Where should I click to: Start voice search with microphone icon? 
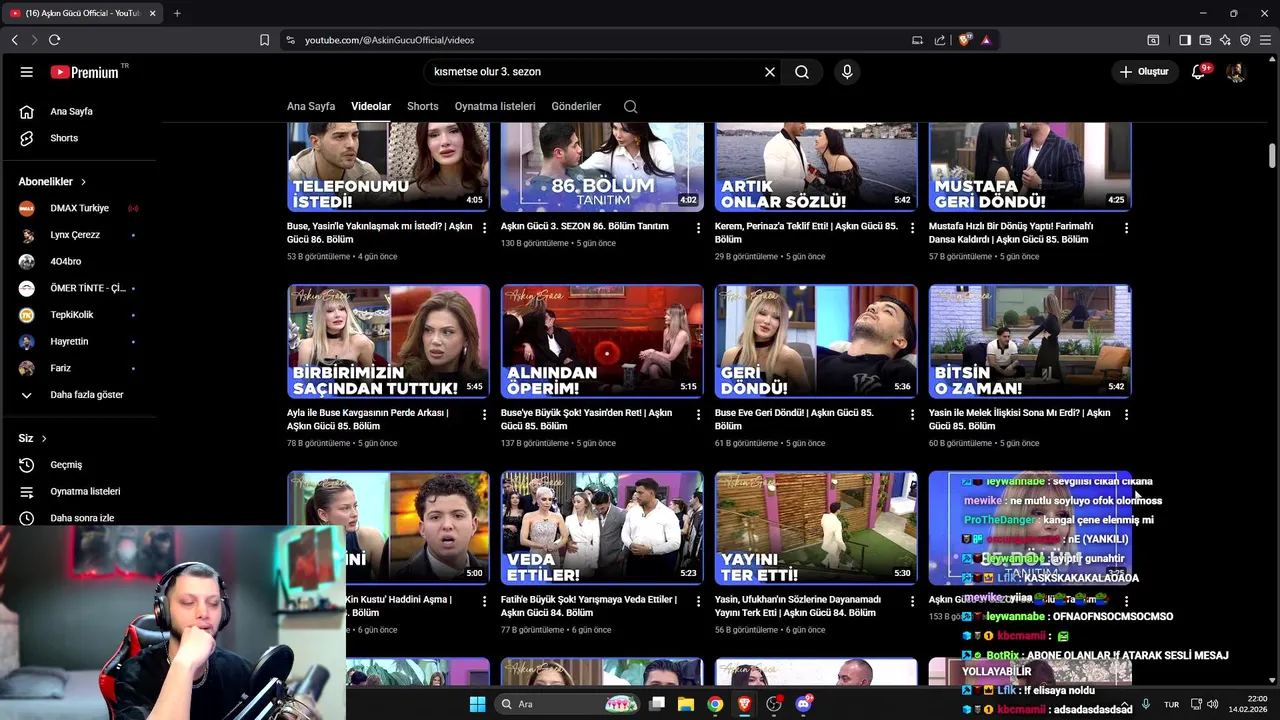point(847,72)
